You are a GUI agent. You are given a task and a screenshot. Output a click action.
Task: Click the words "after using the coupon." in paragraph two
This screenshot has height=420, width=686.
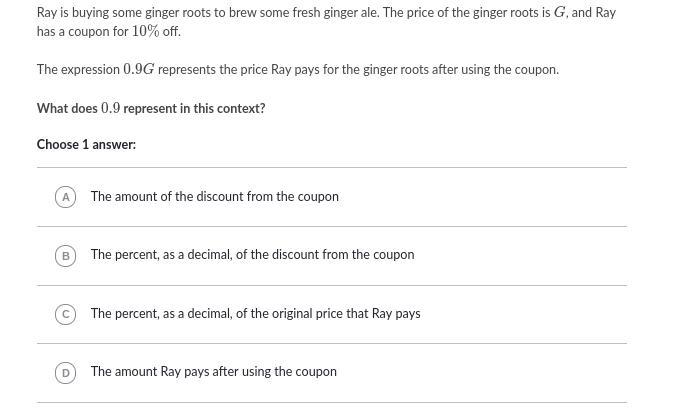pos(495,70)
